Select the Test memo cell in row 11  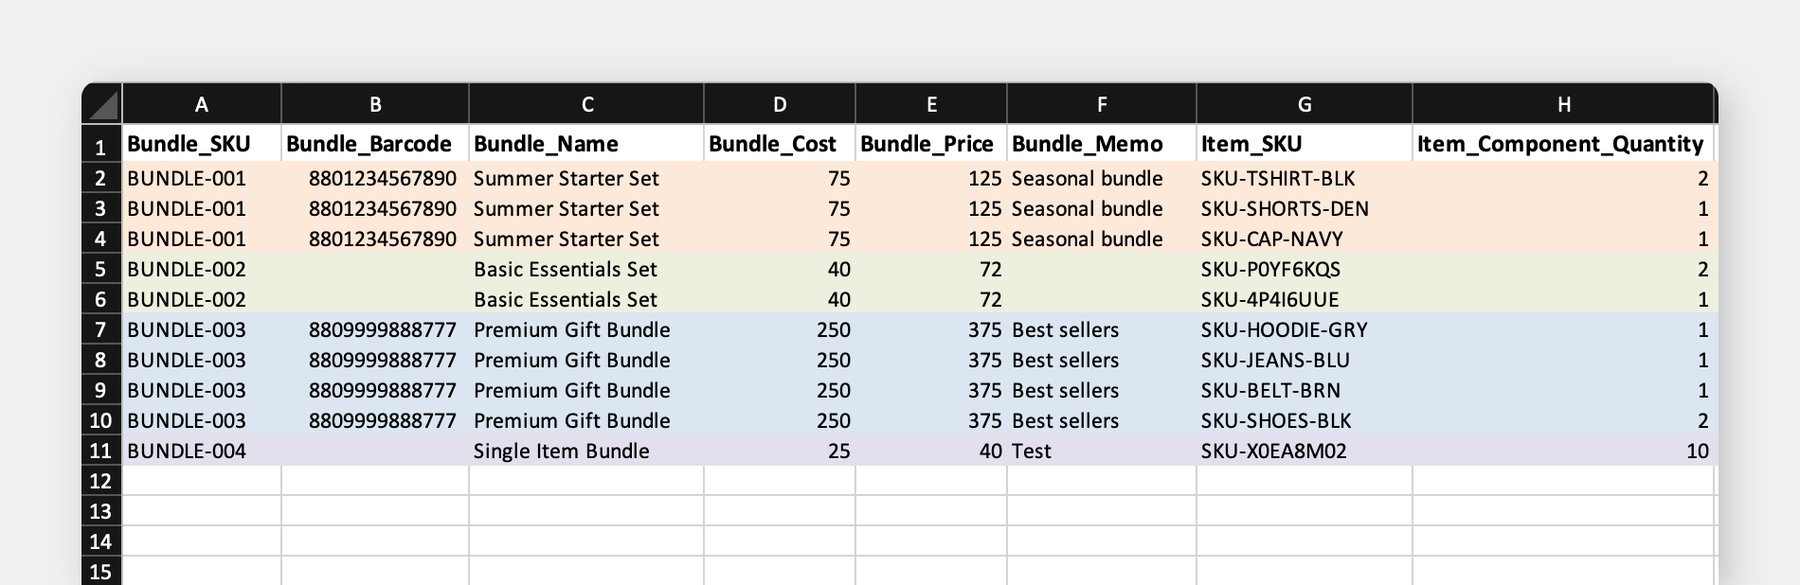pos(1031,451)
